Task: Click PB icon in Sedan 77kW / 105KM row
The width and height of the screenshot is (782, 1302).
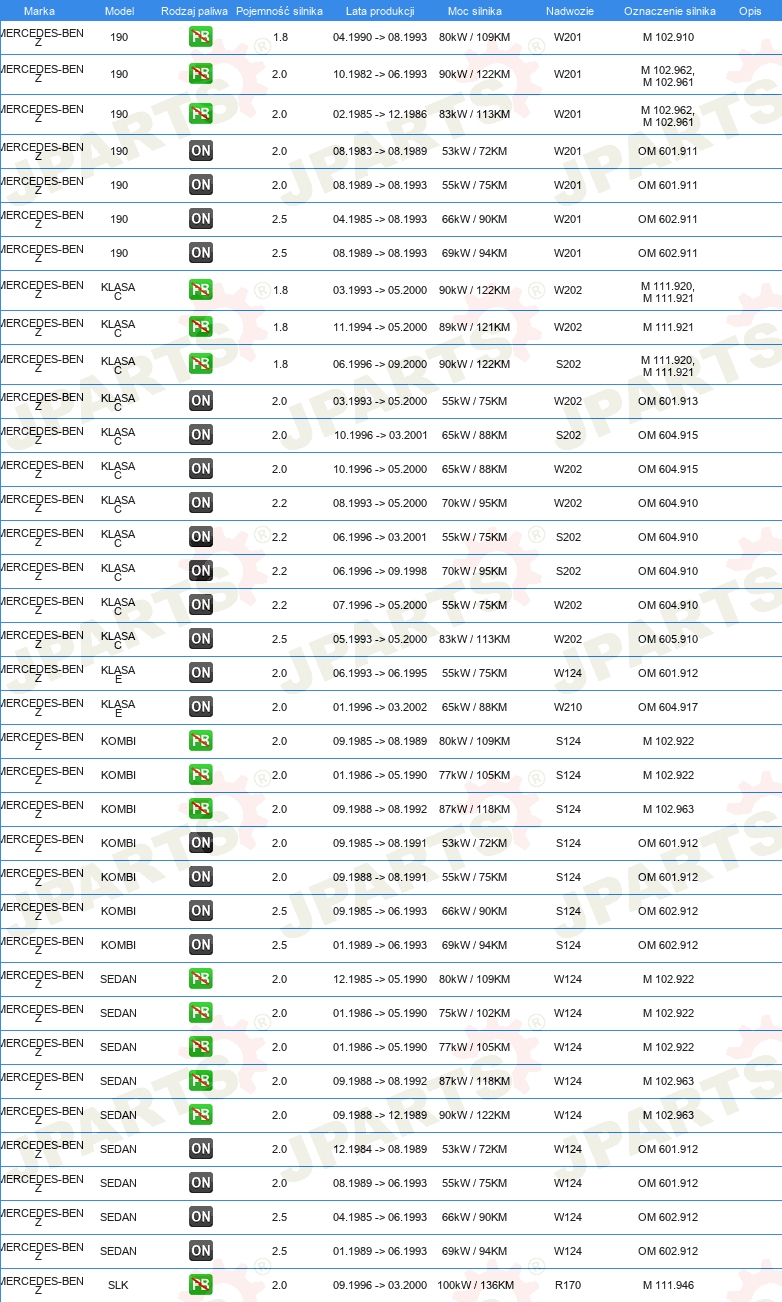Action: pos(201,1048)
